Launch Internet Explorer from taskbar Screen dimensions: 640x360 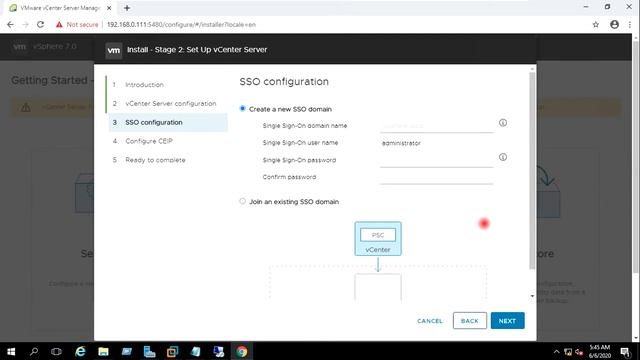[x=80, y=351]
